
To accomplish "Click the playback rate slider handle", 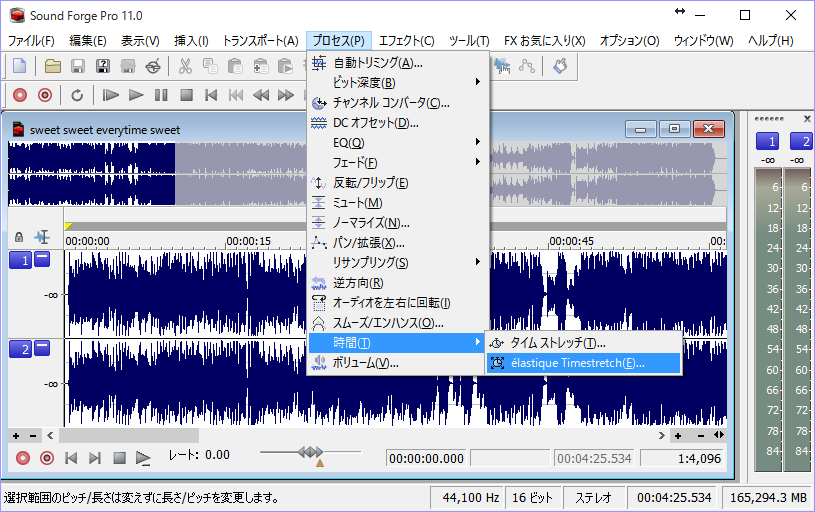I will tap(311, 452).
